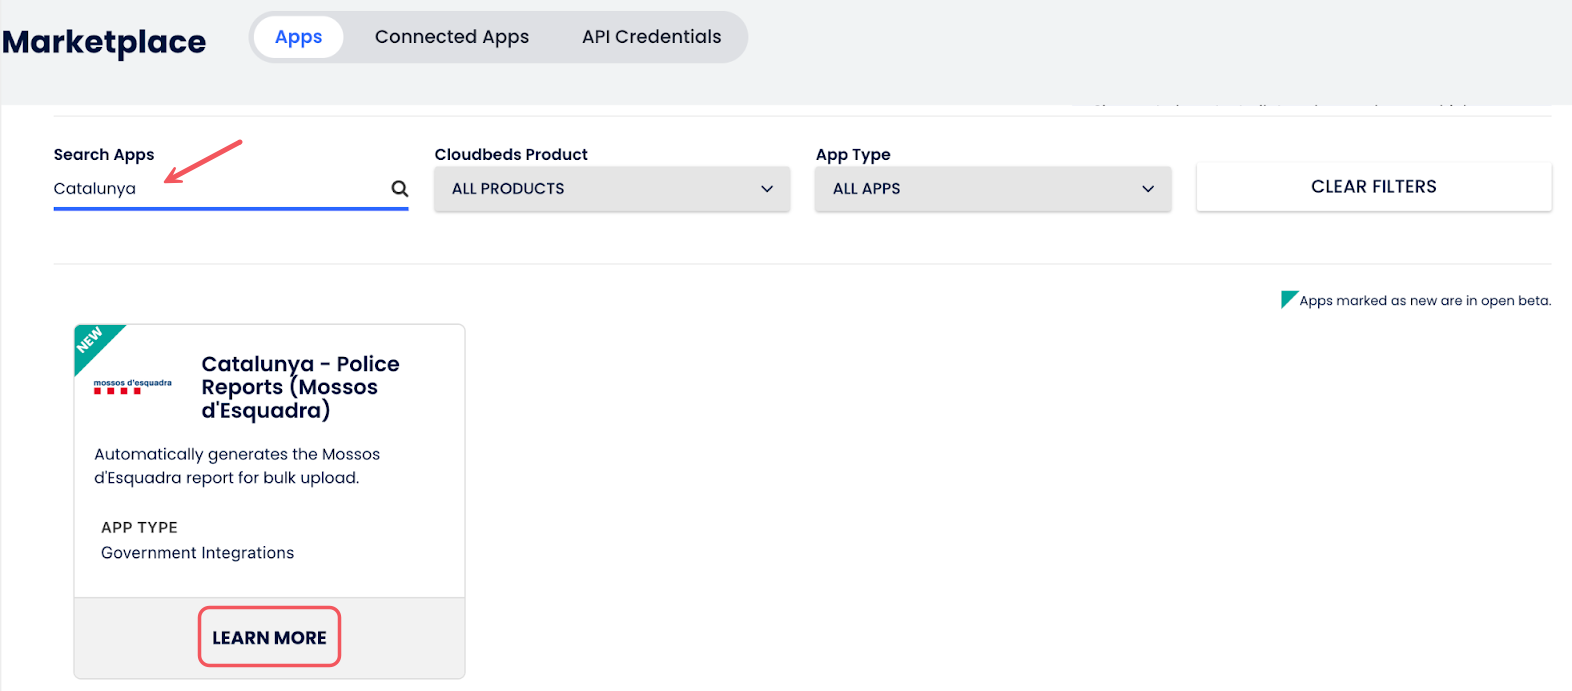The width and height of the screenshot is (1572, 691).
Task: Click the Marketplace page heading
Action: click(x=104, y=42)
